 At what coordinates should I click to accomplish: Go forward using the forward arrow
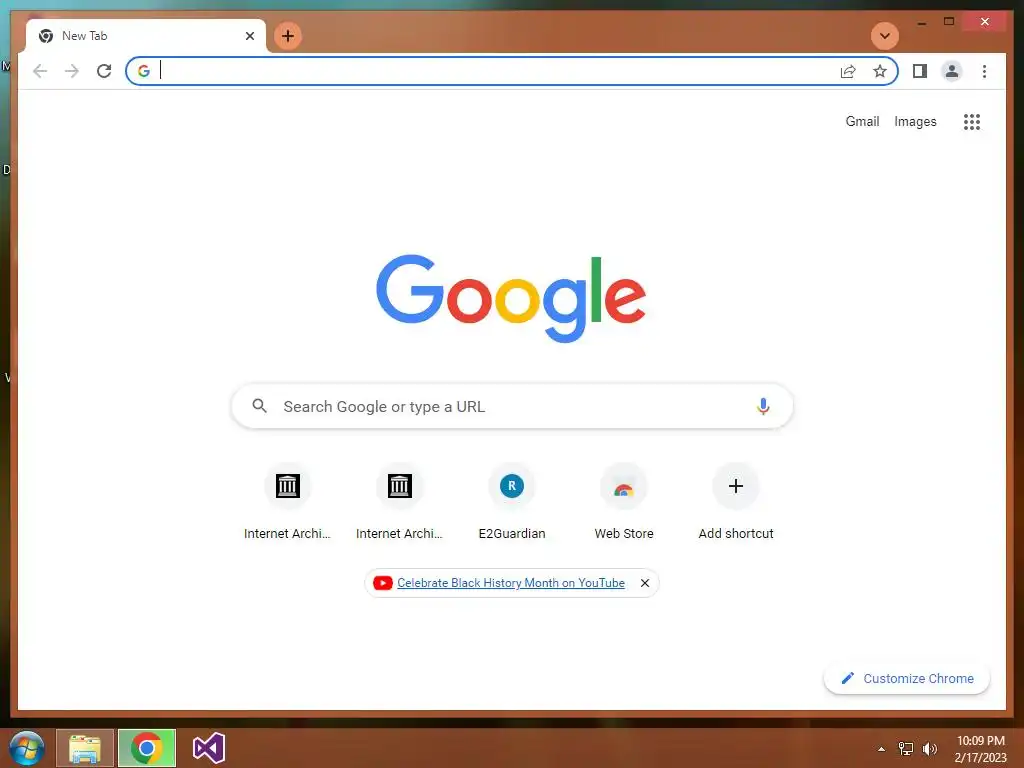coord(72,71)
